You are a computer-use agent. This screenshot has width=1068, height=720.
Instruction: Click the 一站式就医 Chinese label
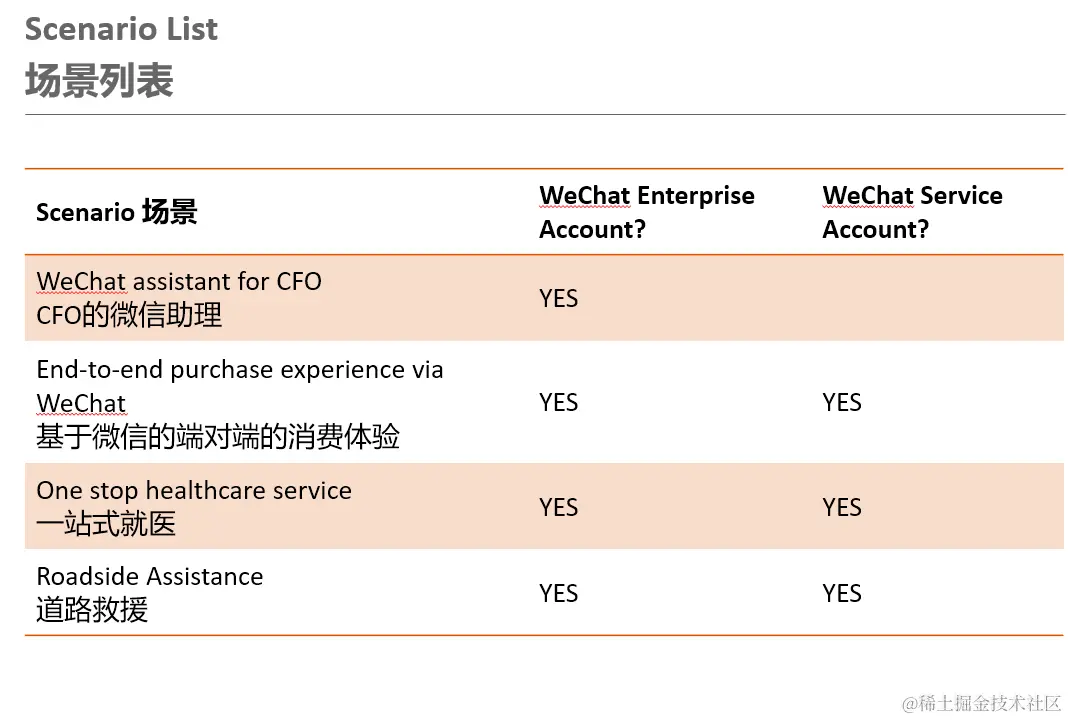(106, 524)
